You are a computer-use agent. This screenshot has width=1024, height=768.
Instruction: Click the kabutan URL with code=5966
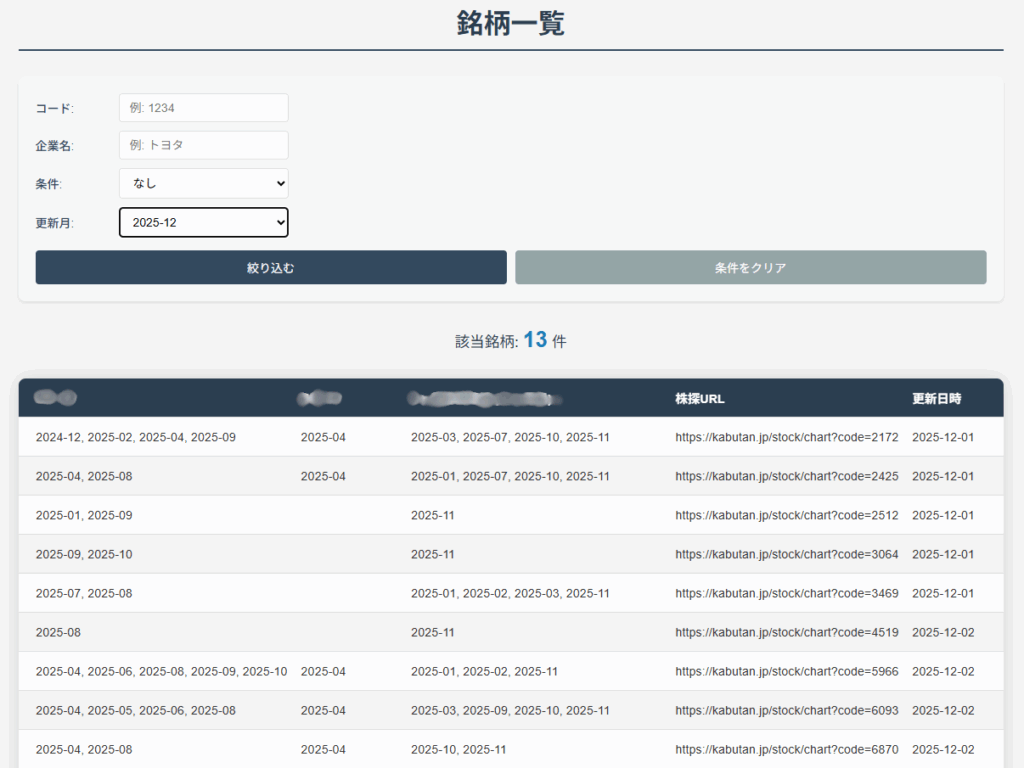(786, 671)
